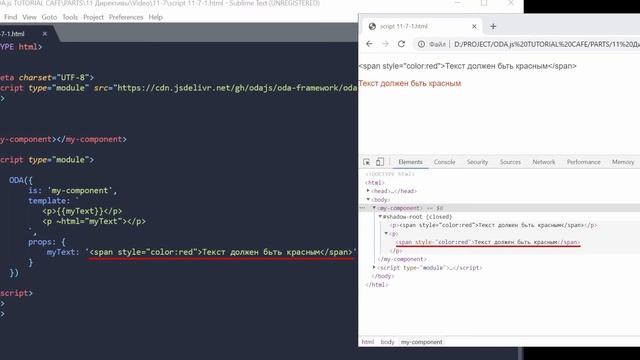Select the closing /my-component line in DOM tree
Image resolution: width=640 pixels, height=360 pixels.
[x=402, y=259]
